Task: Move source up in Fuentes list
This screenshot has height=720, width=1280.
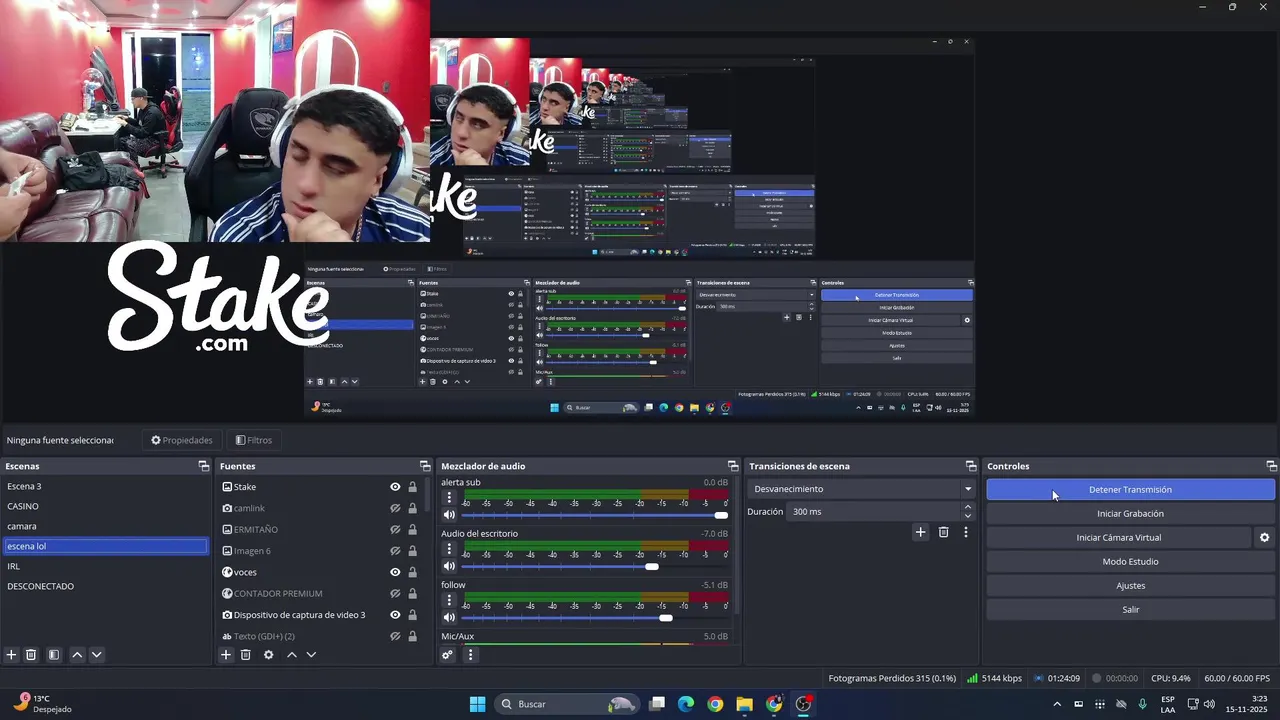Action: [292, 655]
